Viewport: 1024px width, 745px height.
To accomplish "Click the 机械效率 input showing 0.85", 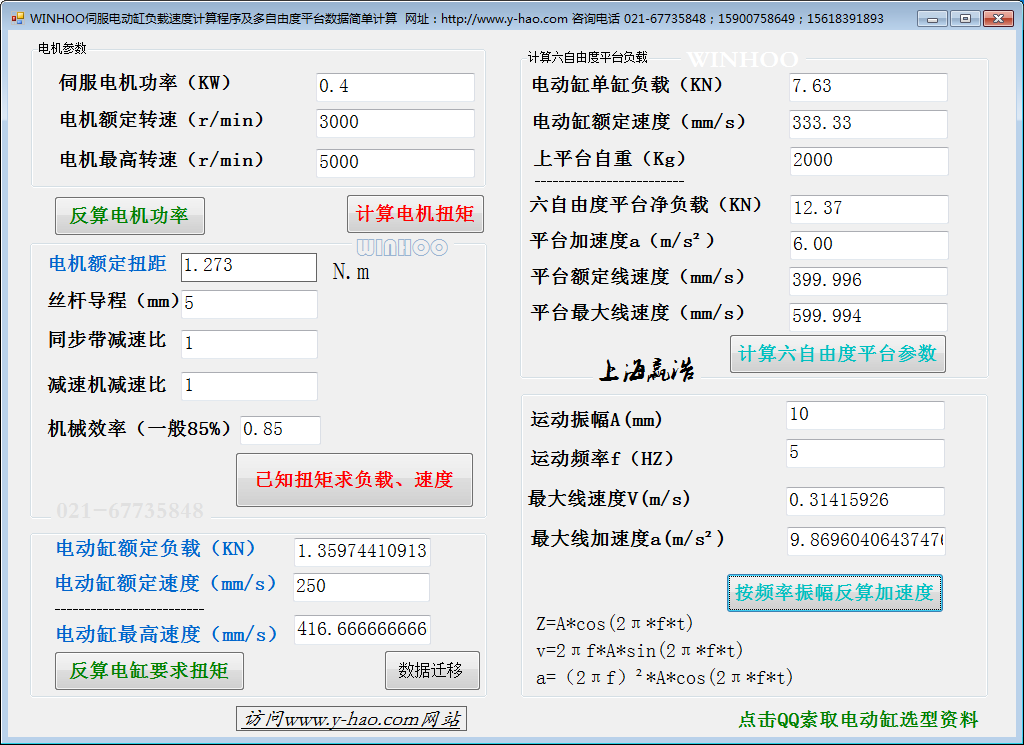I will 280,430.
